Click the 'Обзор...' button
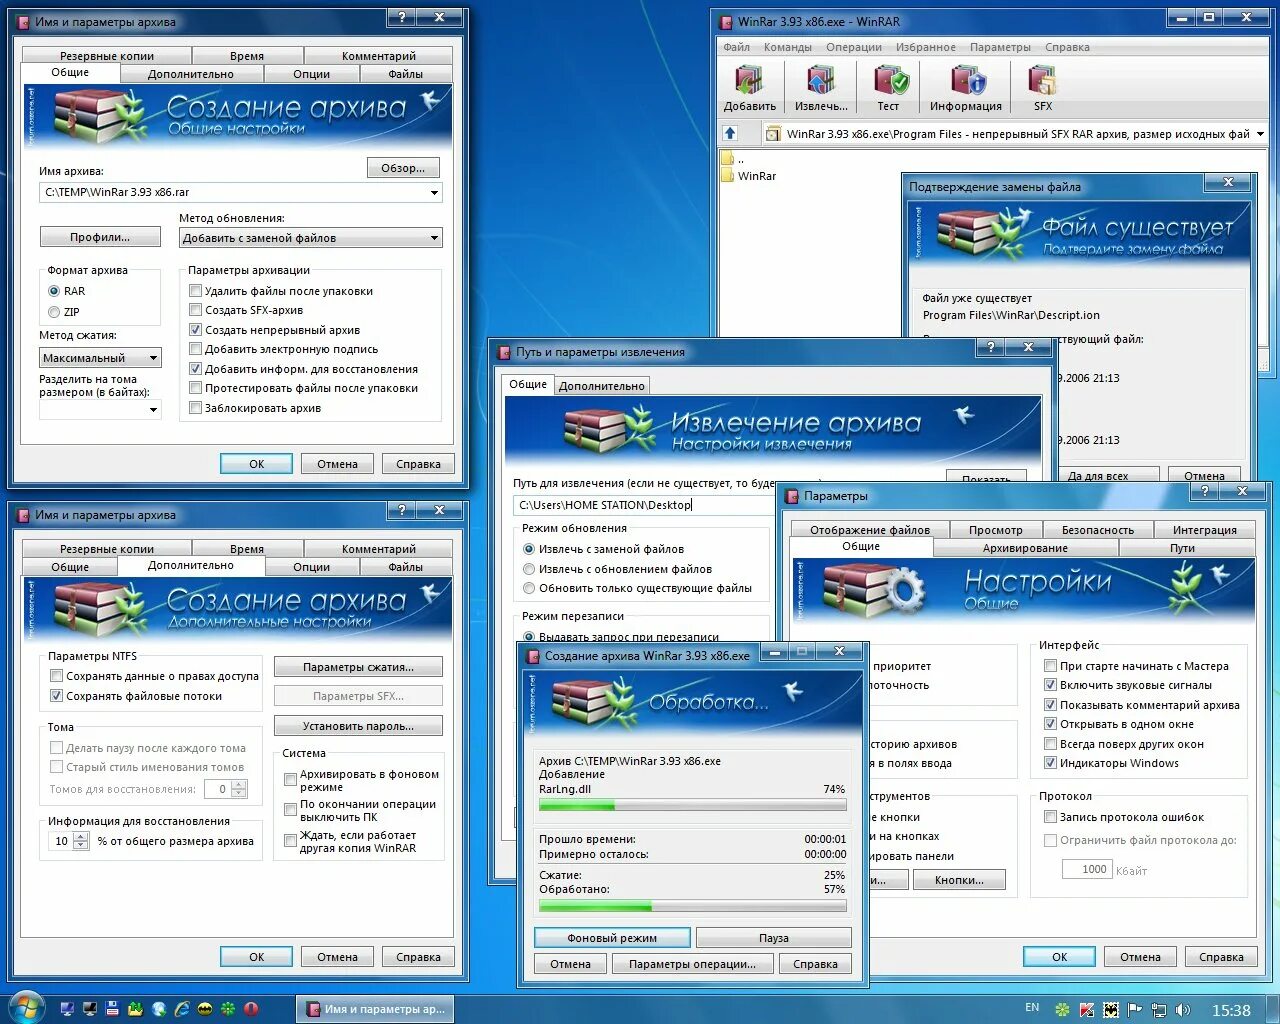This screenshot has width=1280, height=1024. [x=403, y=168]
